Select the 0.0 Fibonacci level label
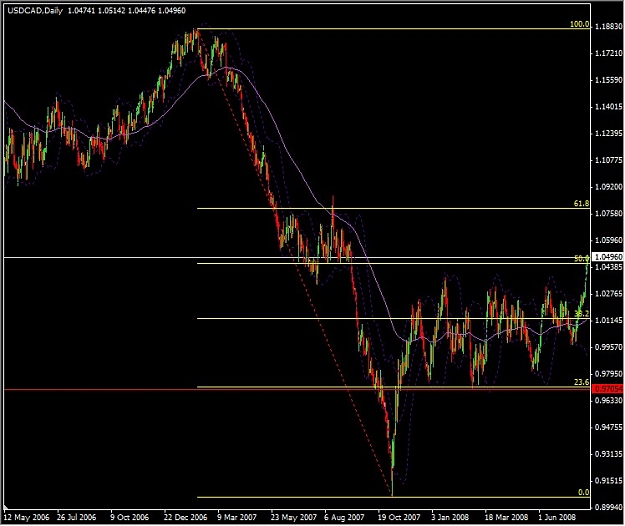The width and height of the screenshot is (625, 526). 583,493
